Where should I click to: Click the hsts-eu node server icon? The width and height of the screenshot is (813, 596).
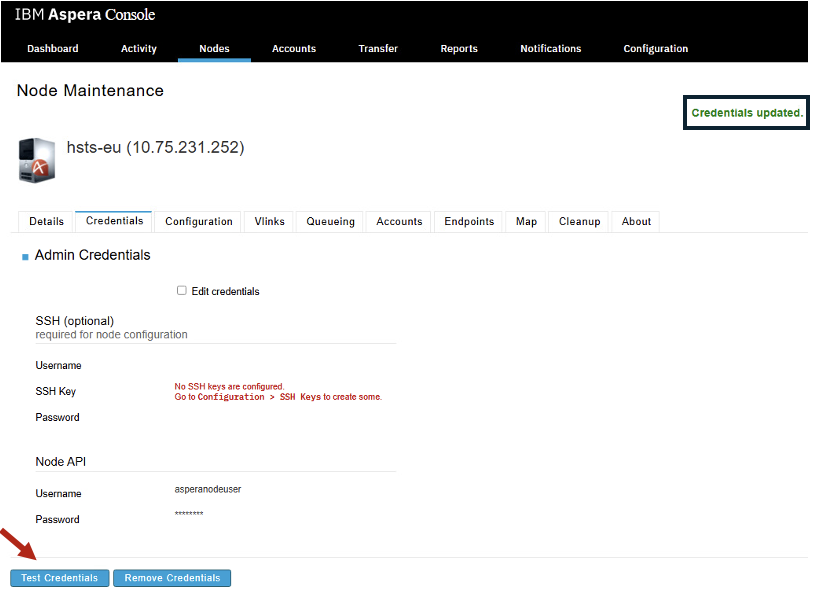pos(37,160)
